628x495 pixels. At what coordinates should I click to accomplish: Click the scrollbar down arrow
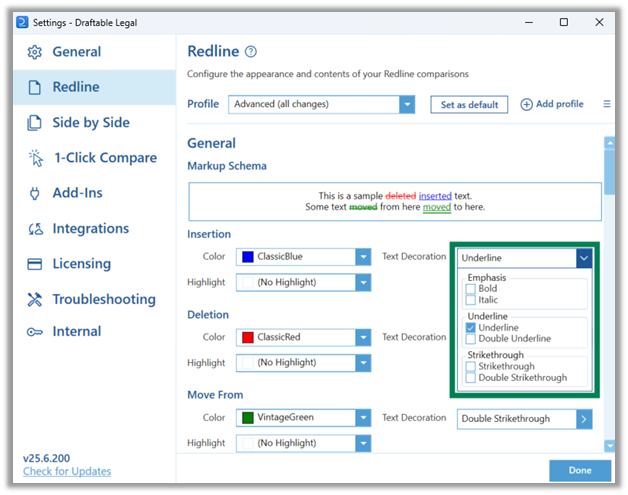point(610,446)
